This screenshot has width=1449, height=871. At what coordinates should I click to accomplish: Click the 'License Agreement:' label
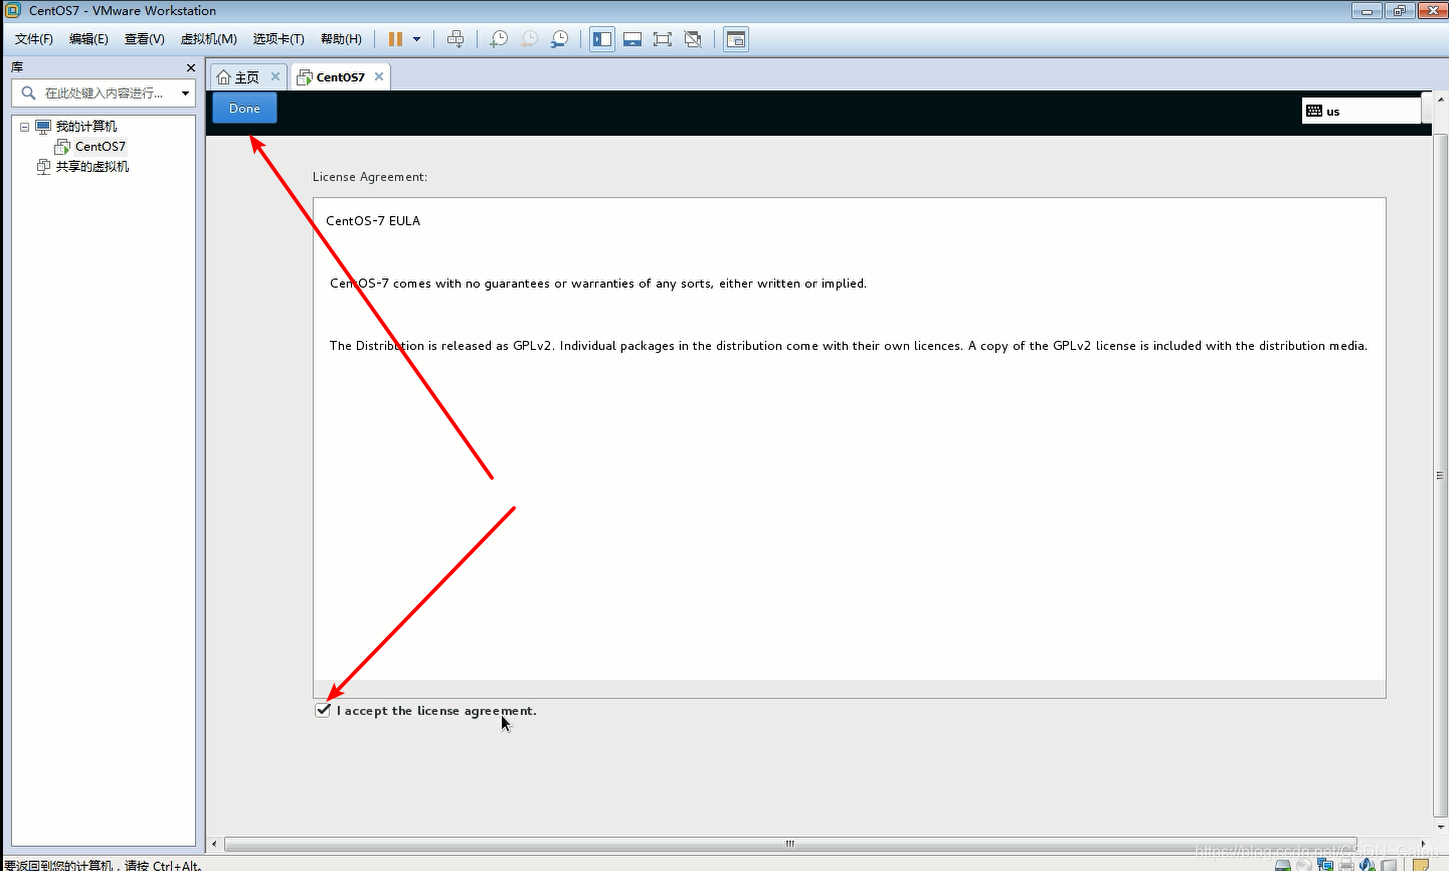click(x=370, y=177)
